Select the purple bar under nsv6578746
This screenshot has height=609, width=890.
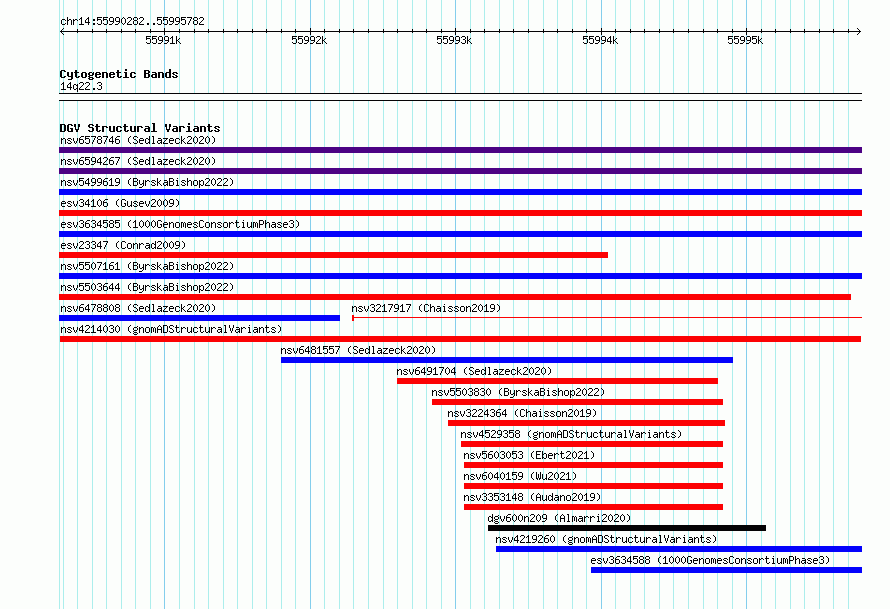(460, 150)
